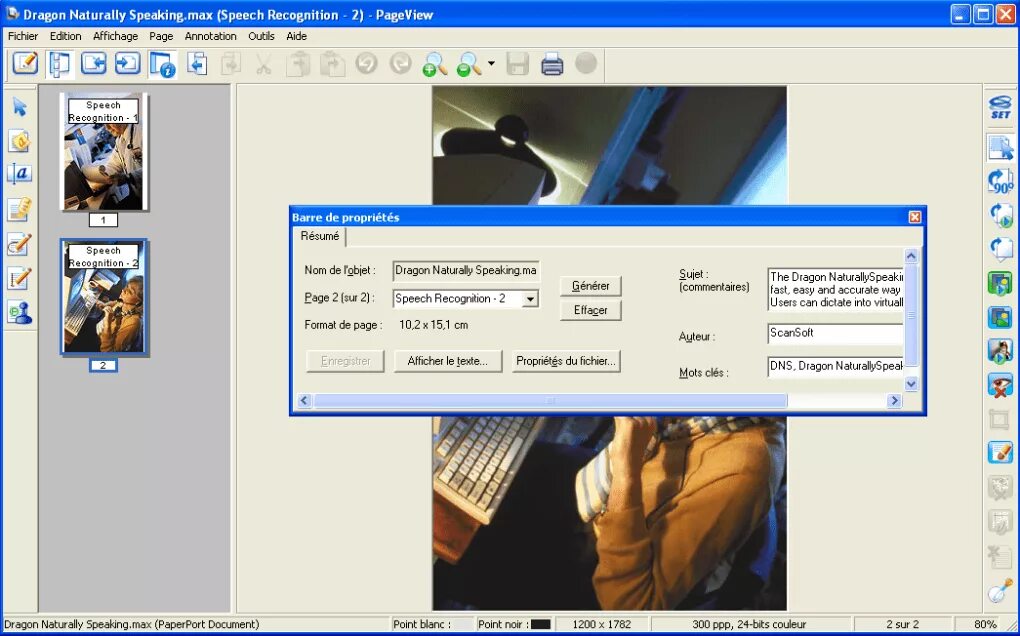Click the portrait photo enhance icon
The image size is (1020, 636).
tap(1000, 351)
